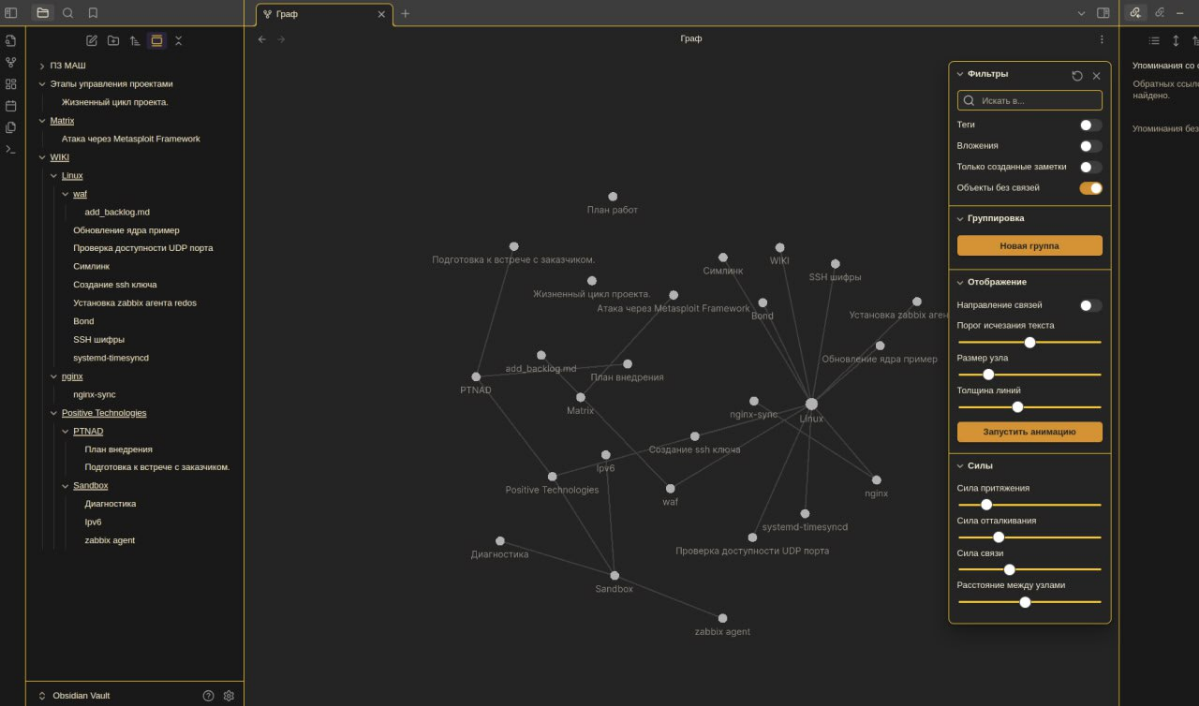Collapse all folders in the file tree
Screen dimensions: 1199x706
(x=178, y=41)
